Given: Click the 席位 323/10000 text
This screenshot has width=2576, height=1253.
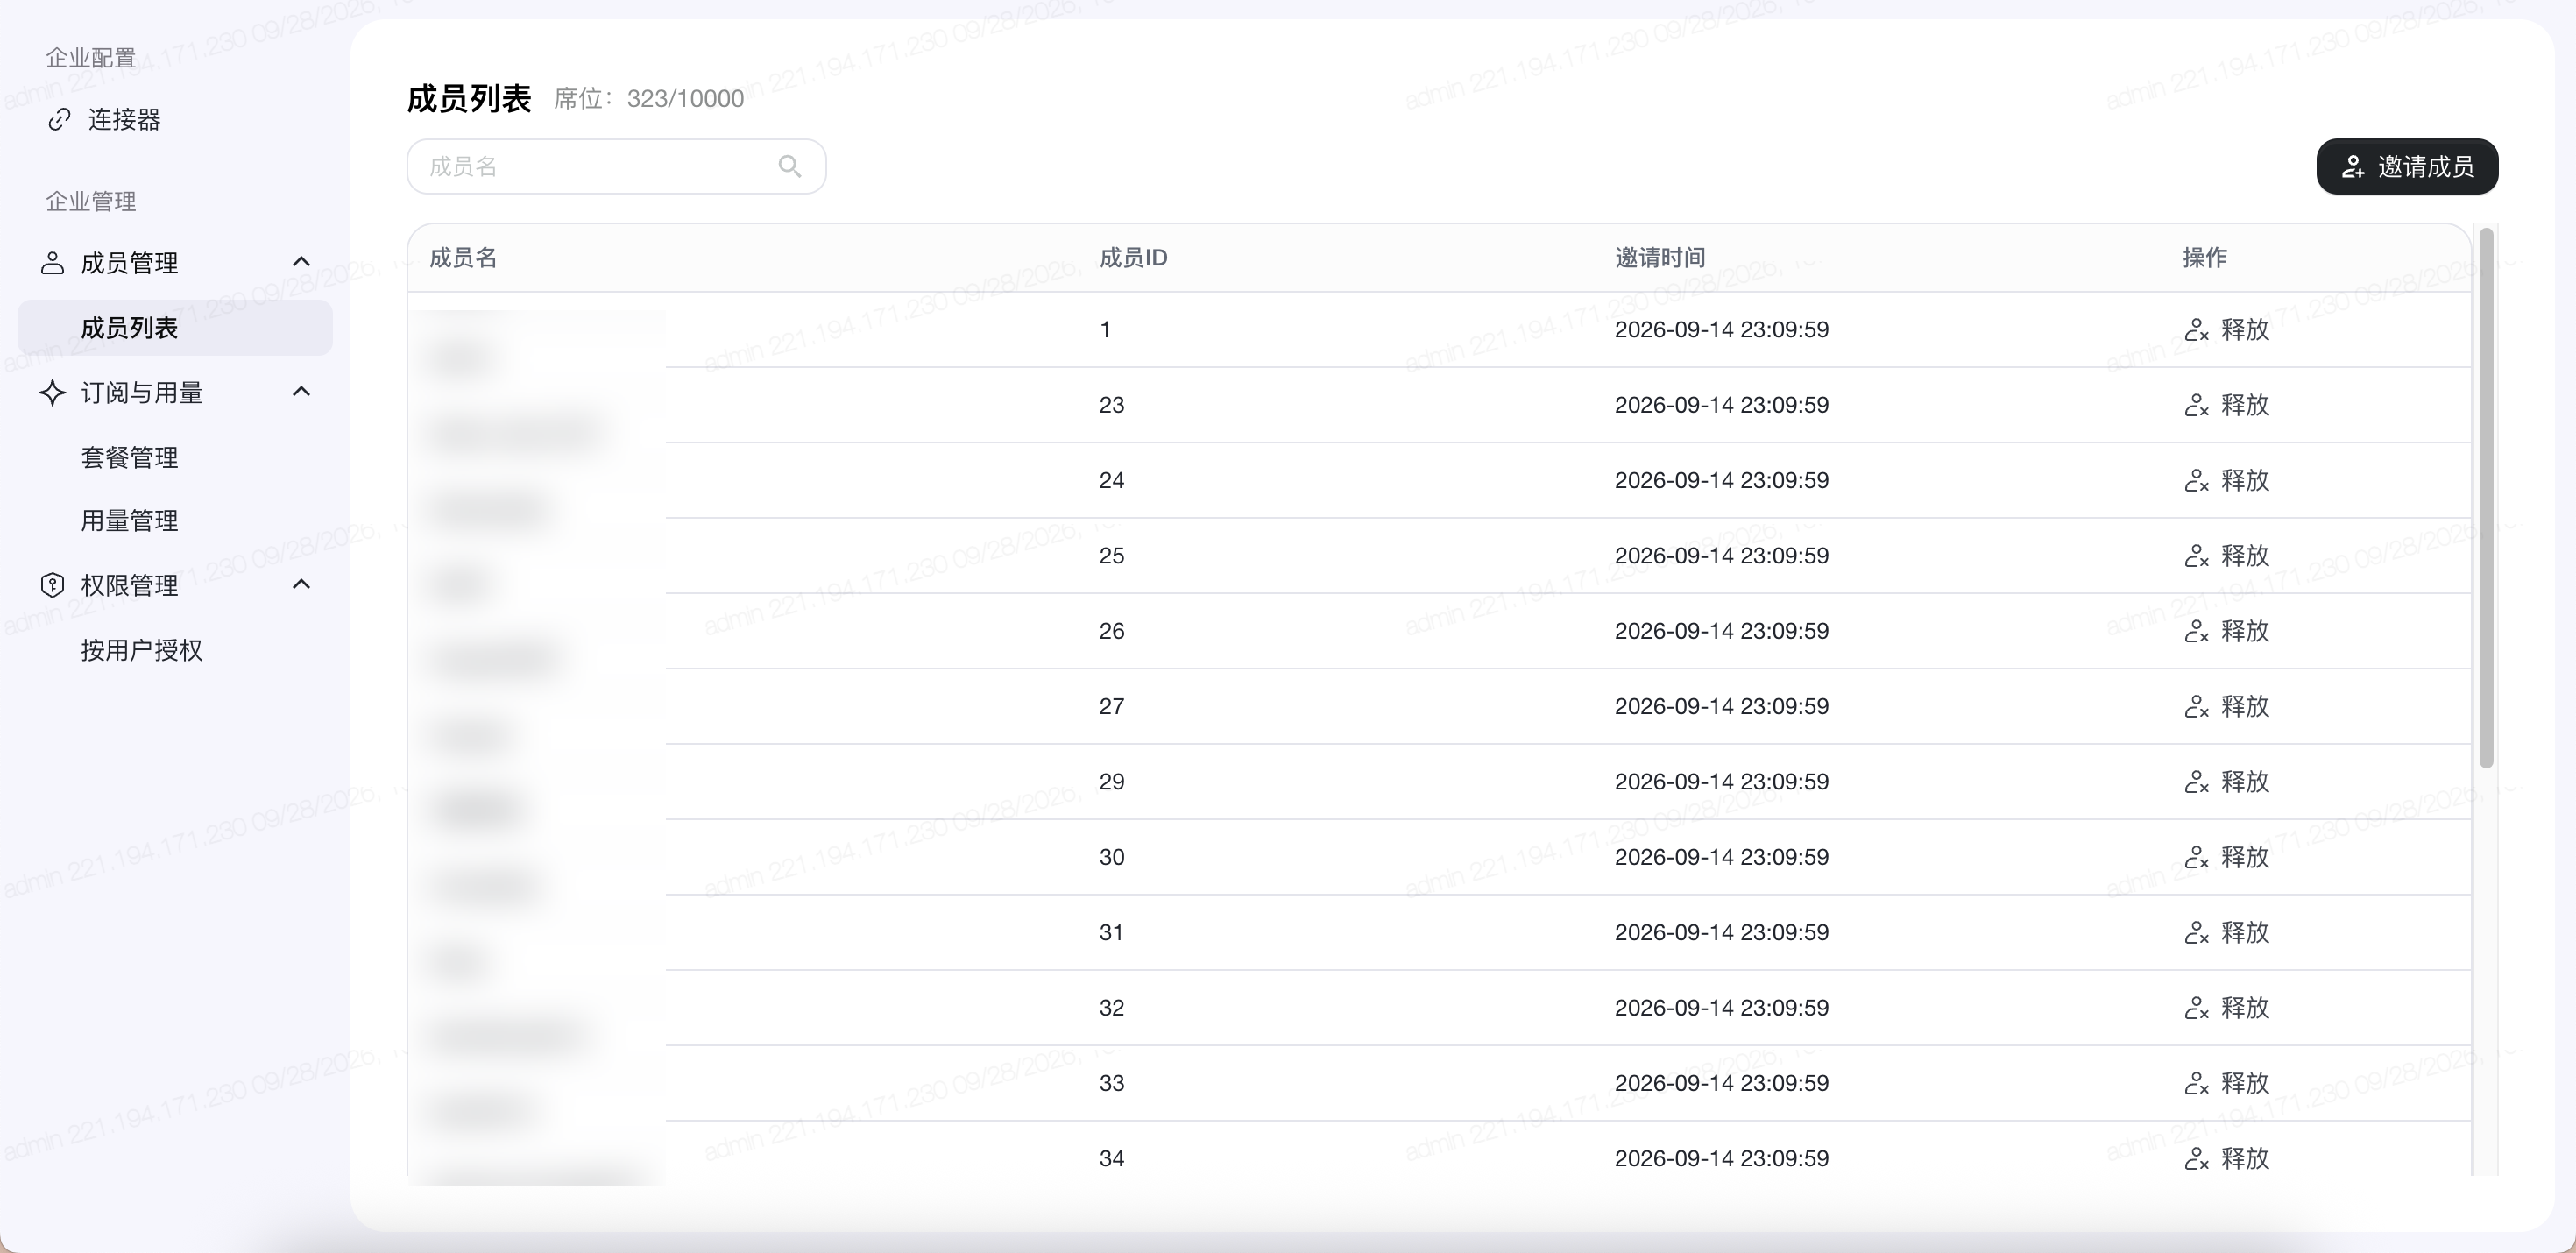Looking at the screenshot, I should click(649, 98).
